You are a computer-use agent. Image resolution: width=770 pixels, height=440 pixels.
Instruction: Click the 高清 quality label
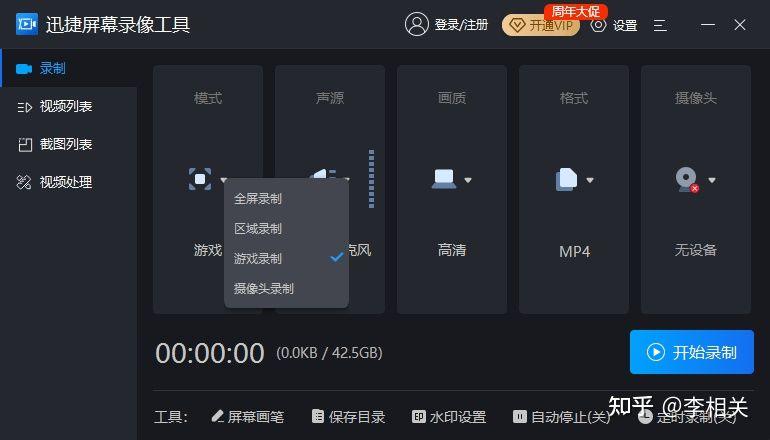pyautogui.click(x=452, y=250)
